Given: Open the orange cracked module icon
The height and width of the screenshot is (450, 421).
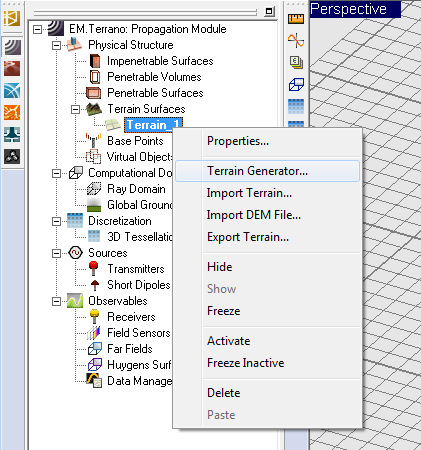Looking at the screenshot, I should pyautogui.click(x=12, y=112).
